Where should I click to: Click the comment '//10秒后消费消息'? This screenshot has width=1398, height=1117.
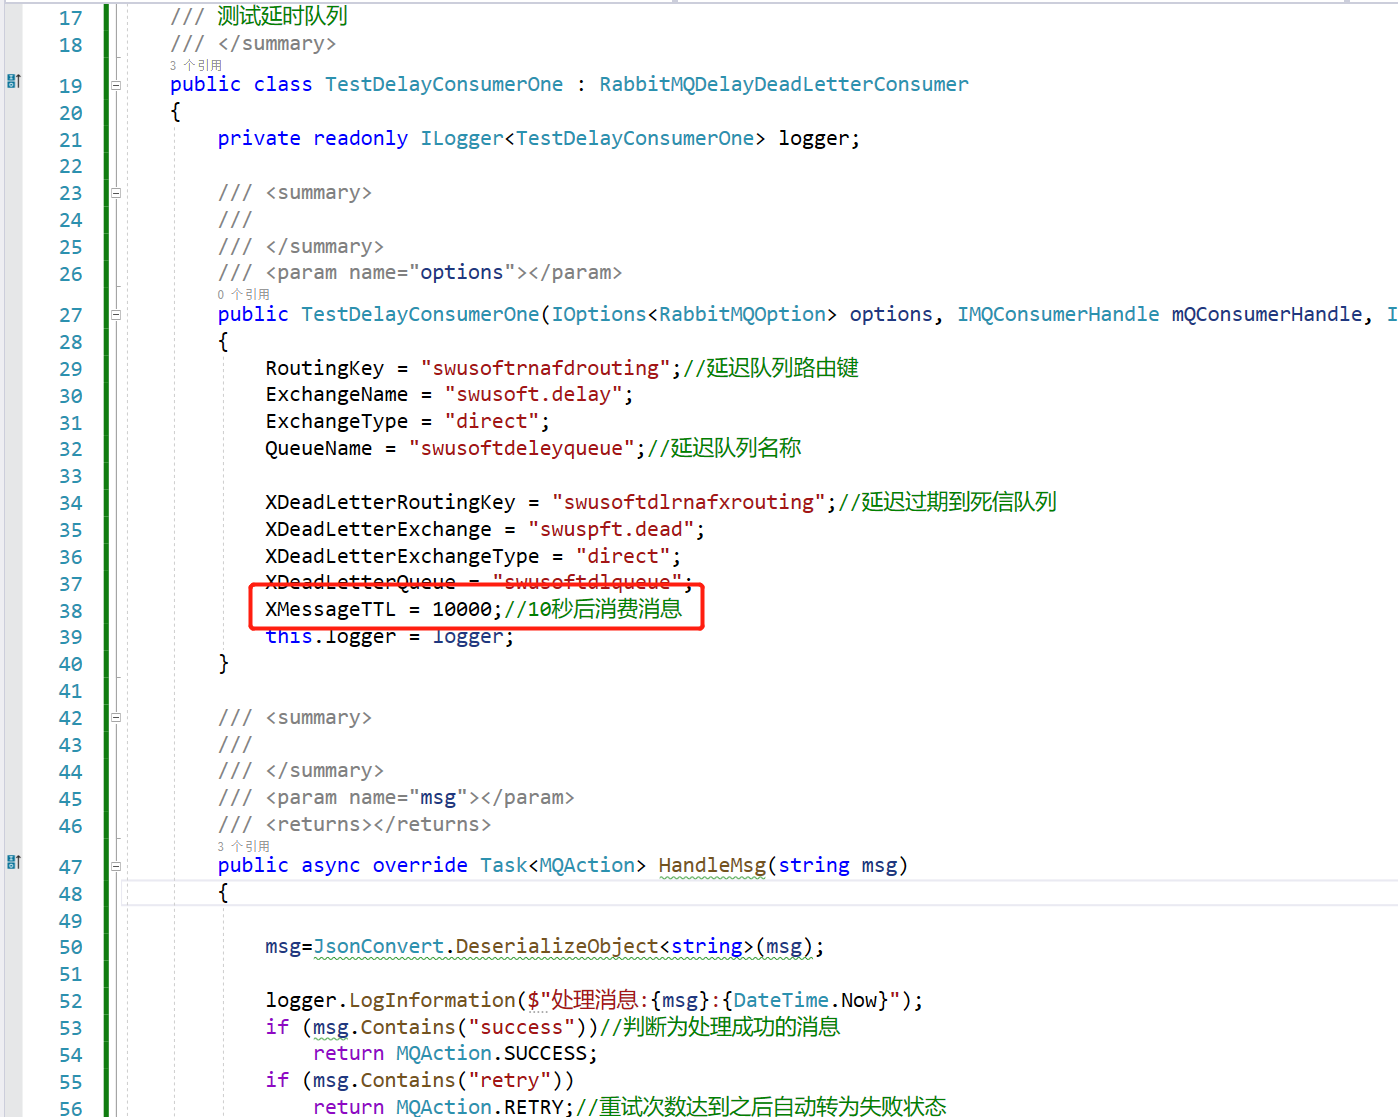pos(593,609)
